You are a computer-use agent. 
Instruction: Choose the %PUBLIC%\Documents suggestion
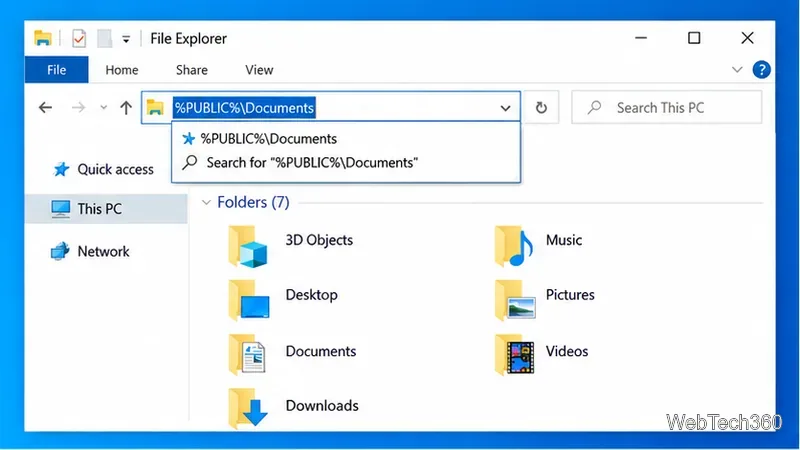(x=346, y=139)
